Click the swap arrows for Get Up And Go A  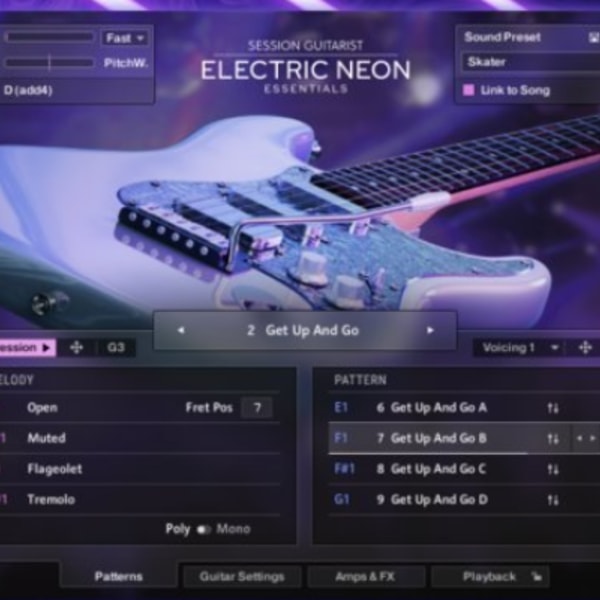tap(553, 408)
